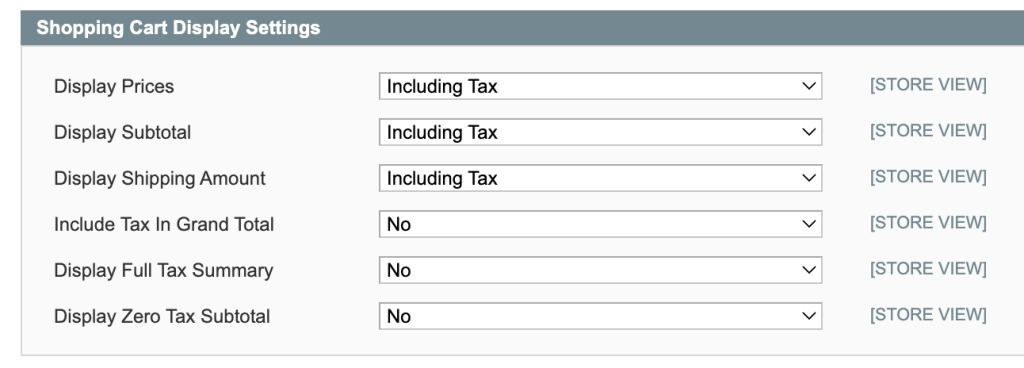Image resolution: width=1024 pixels, height=368 pixels.
Task: Click chevron arrow of Display Full Tax Summary
Action: 808,270
